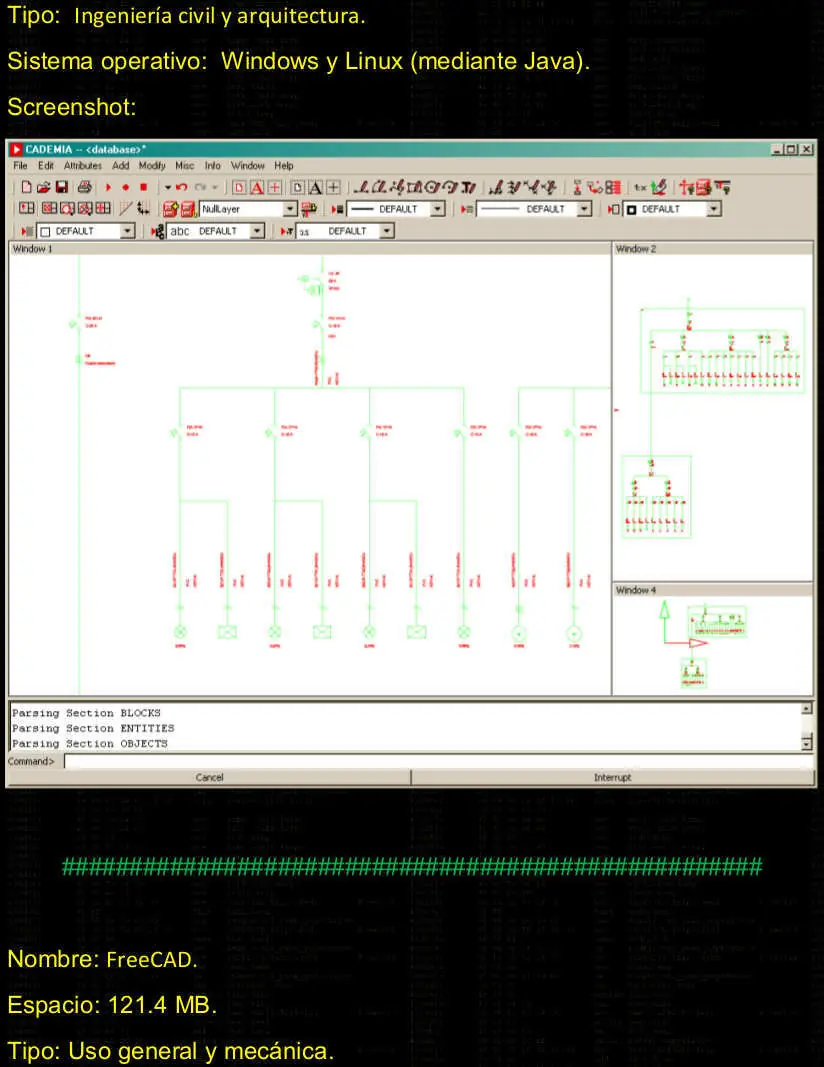The image size is (824, 1067).
Task: Click the text style tree icon before abc
Action: click(x=158, y=231)
